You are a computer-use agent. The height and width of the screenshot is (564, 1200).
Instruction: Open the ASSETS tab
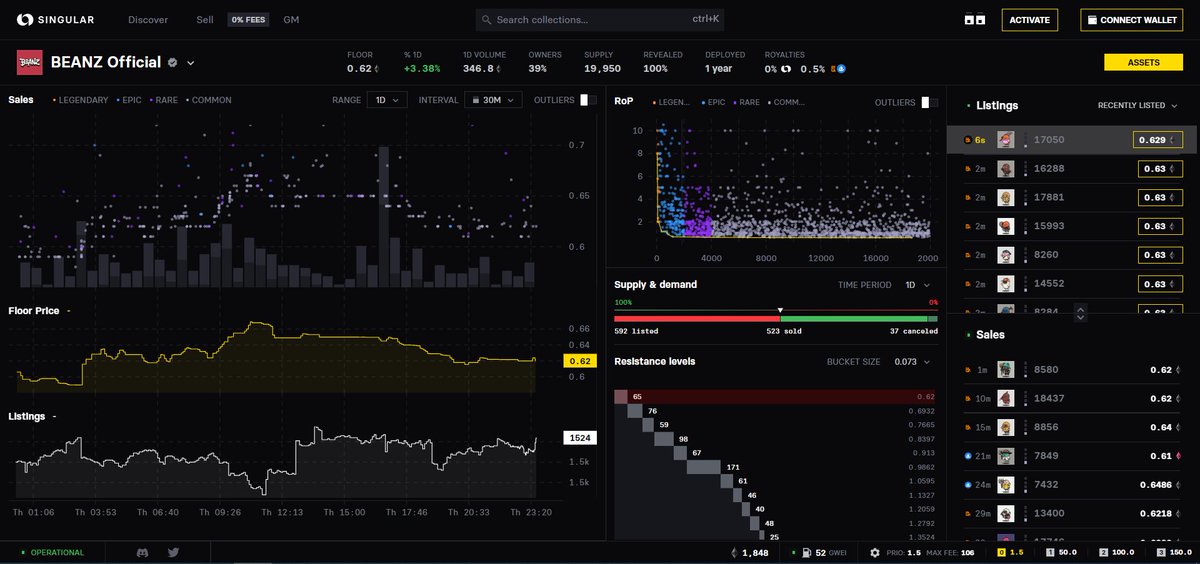[1143, 62]
